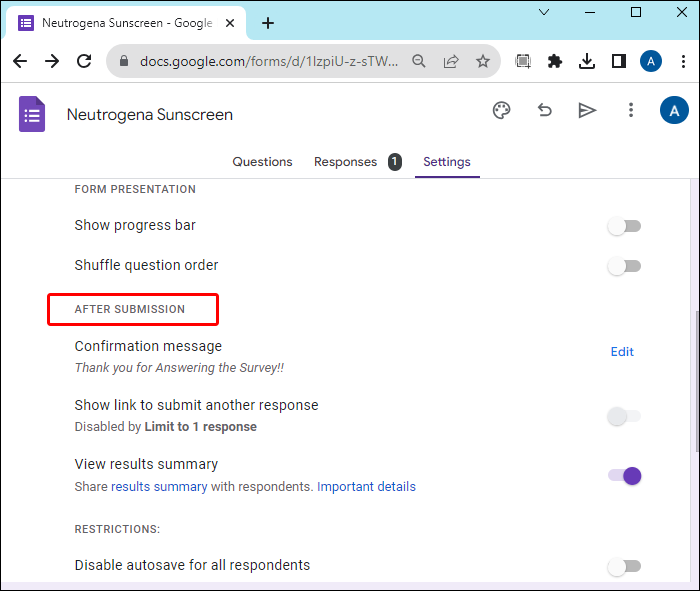This screenshot has height=591, width=700.
Task: Enable the Show progress bar toggle
Action: point(624,226)
